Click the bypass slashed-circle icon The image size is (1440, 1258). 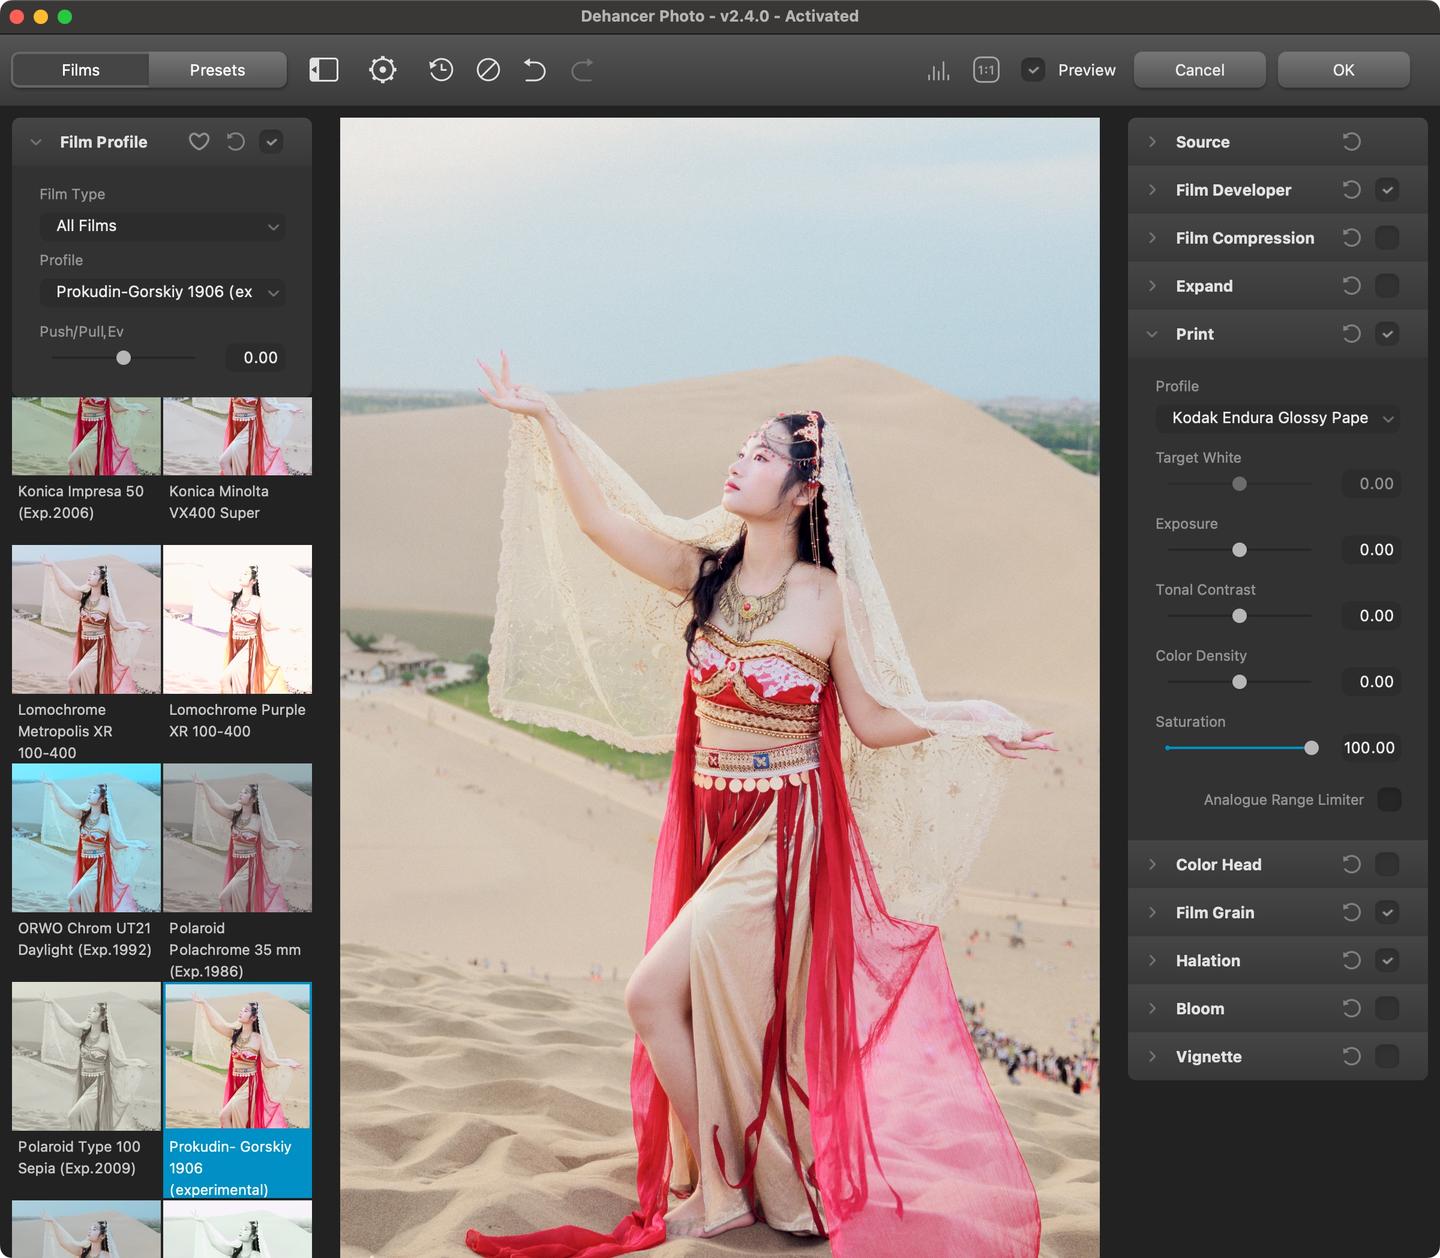pos(488,70)
